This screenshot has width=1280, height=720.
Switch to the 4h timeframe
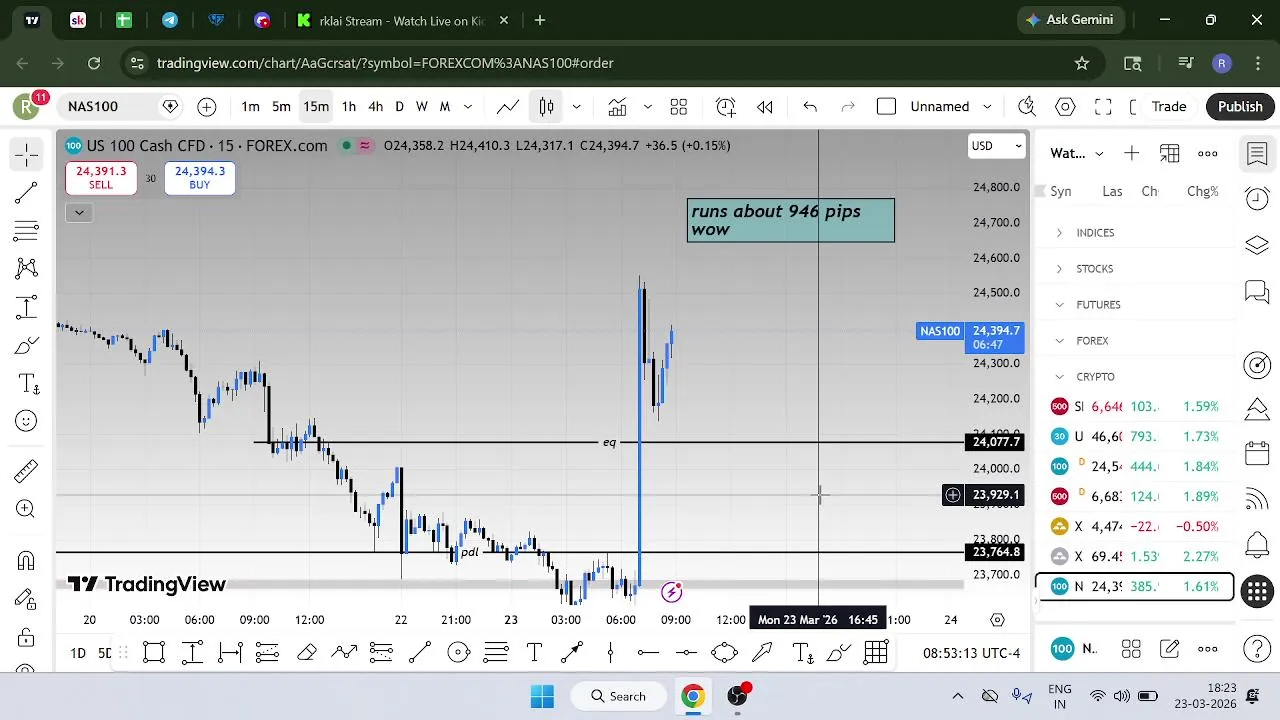click(x=375, y=107)
